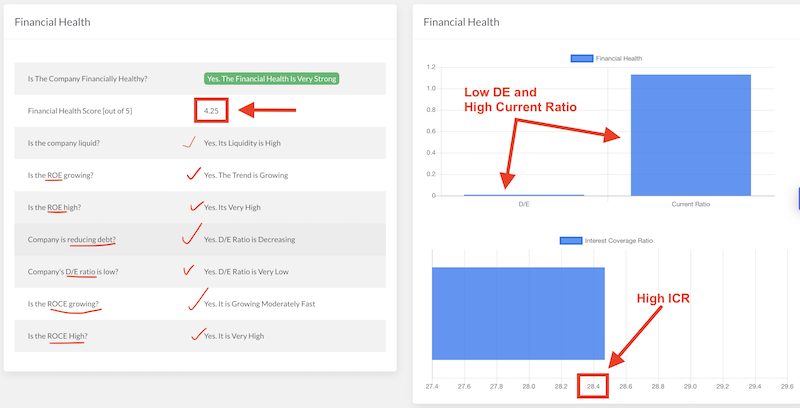Click the 29.0 axis tick value
Screen dimensions: 800x408
pyautogui.click(x=690, y=386)
